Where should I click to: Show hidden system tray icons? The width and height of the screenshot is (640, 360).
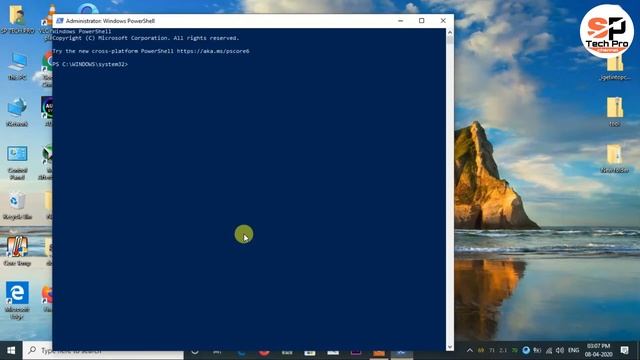tap(470, 350)
